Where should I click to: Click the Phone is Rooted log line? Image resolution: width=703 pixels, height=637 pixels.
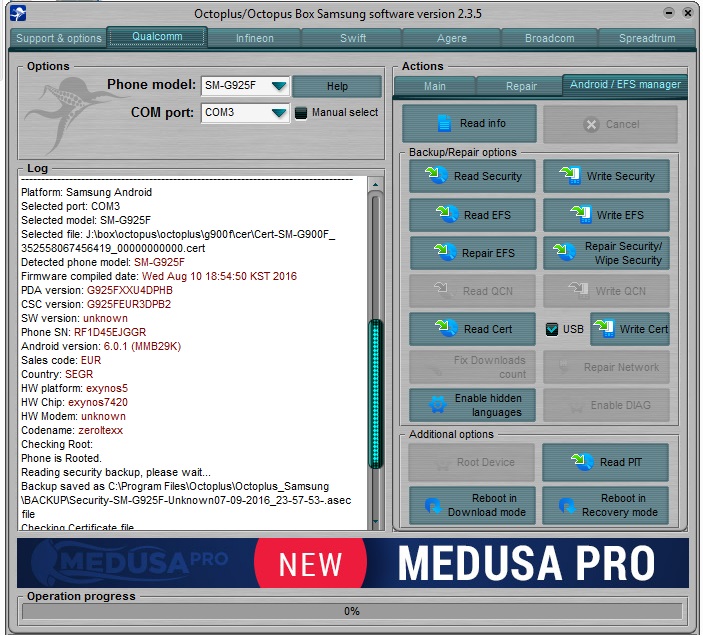pos(61,458)
